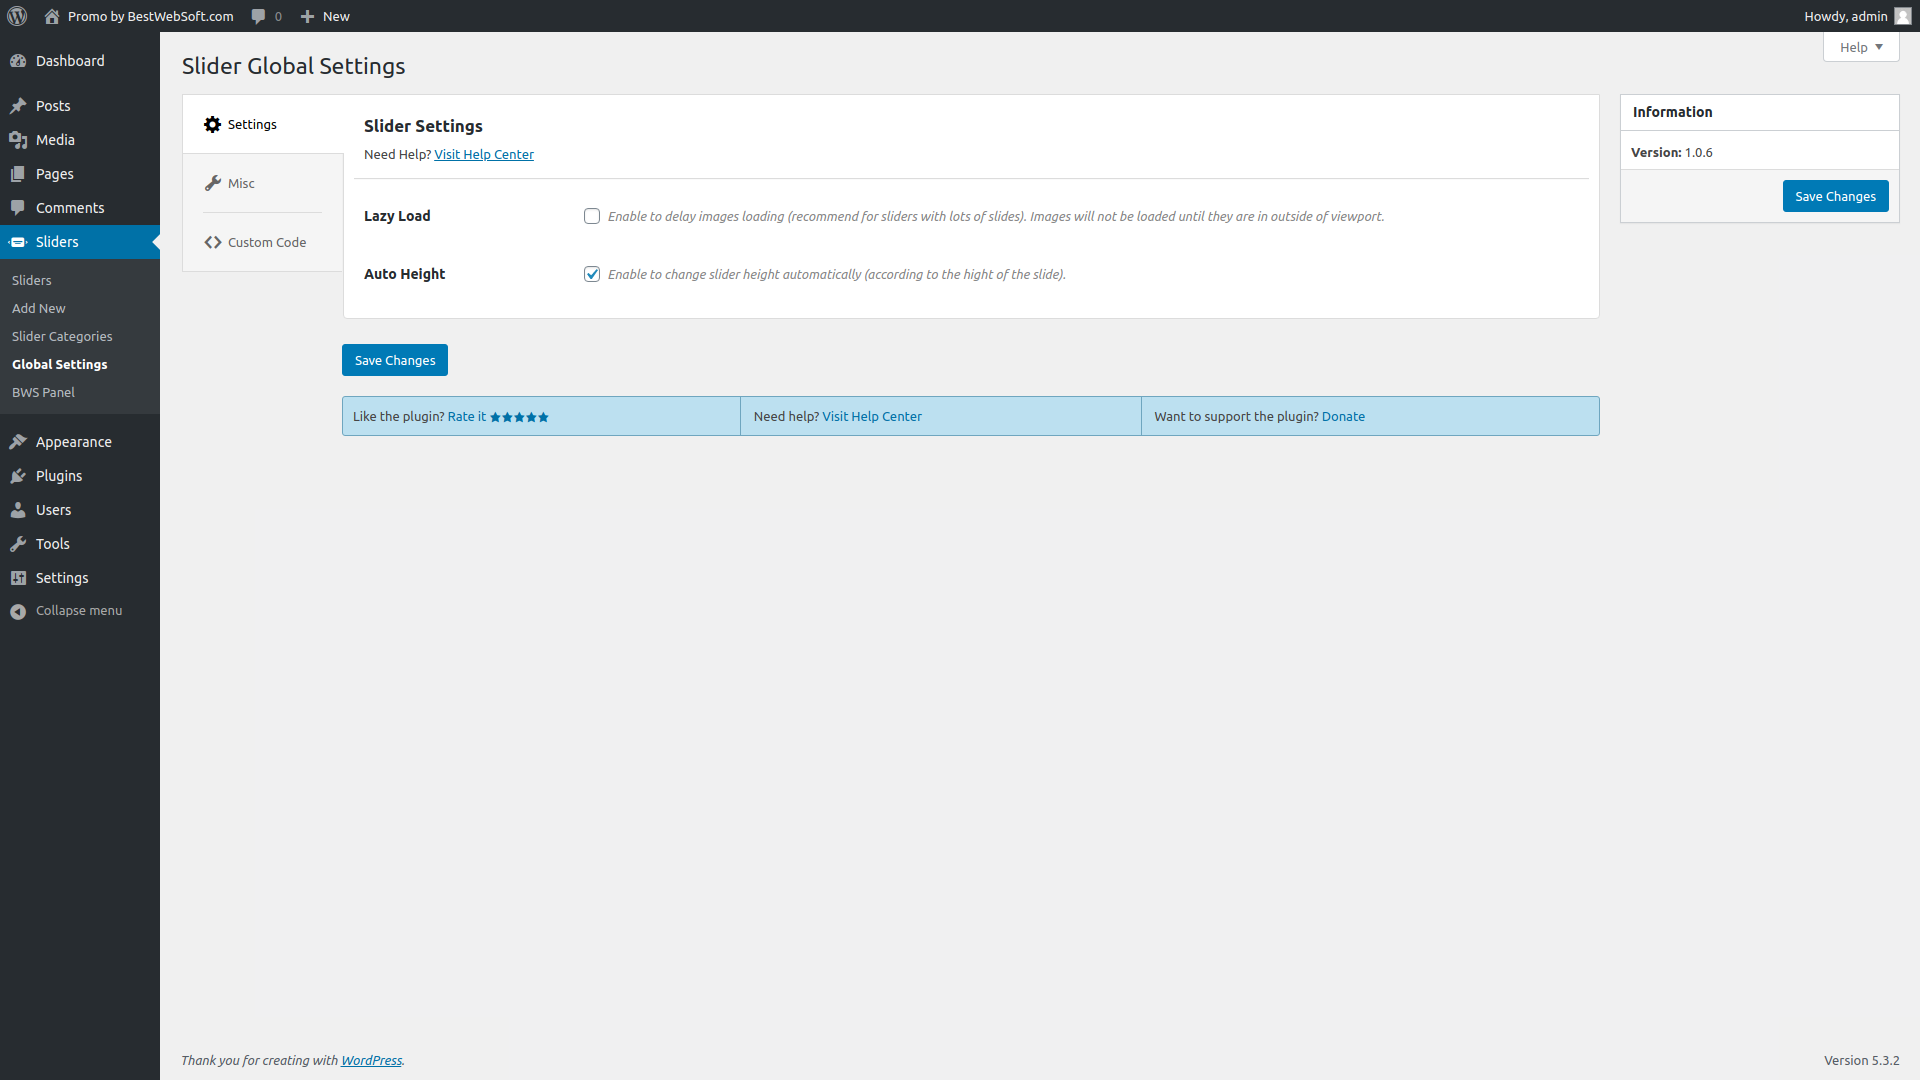Click the WordPress logo icon
The height and width of the screenshot is (1080, 1920).
[17, 16]
